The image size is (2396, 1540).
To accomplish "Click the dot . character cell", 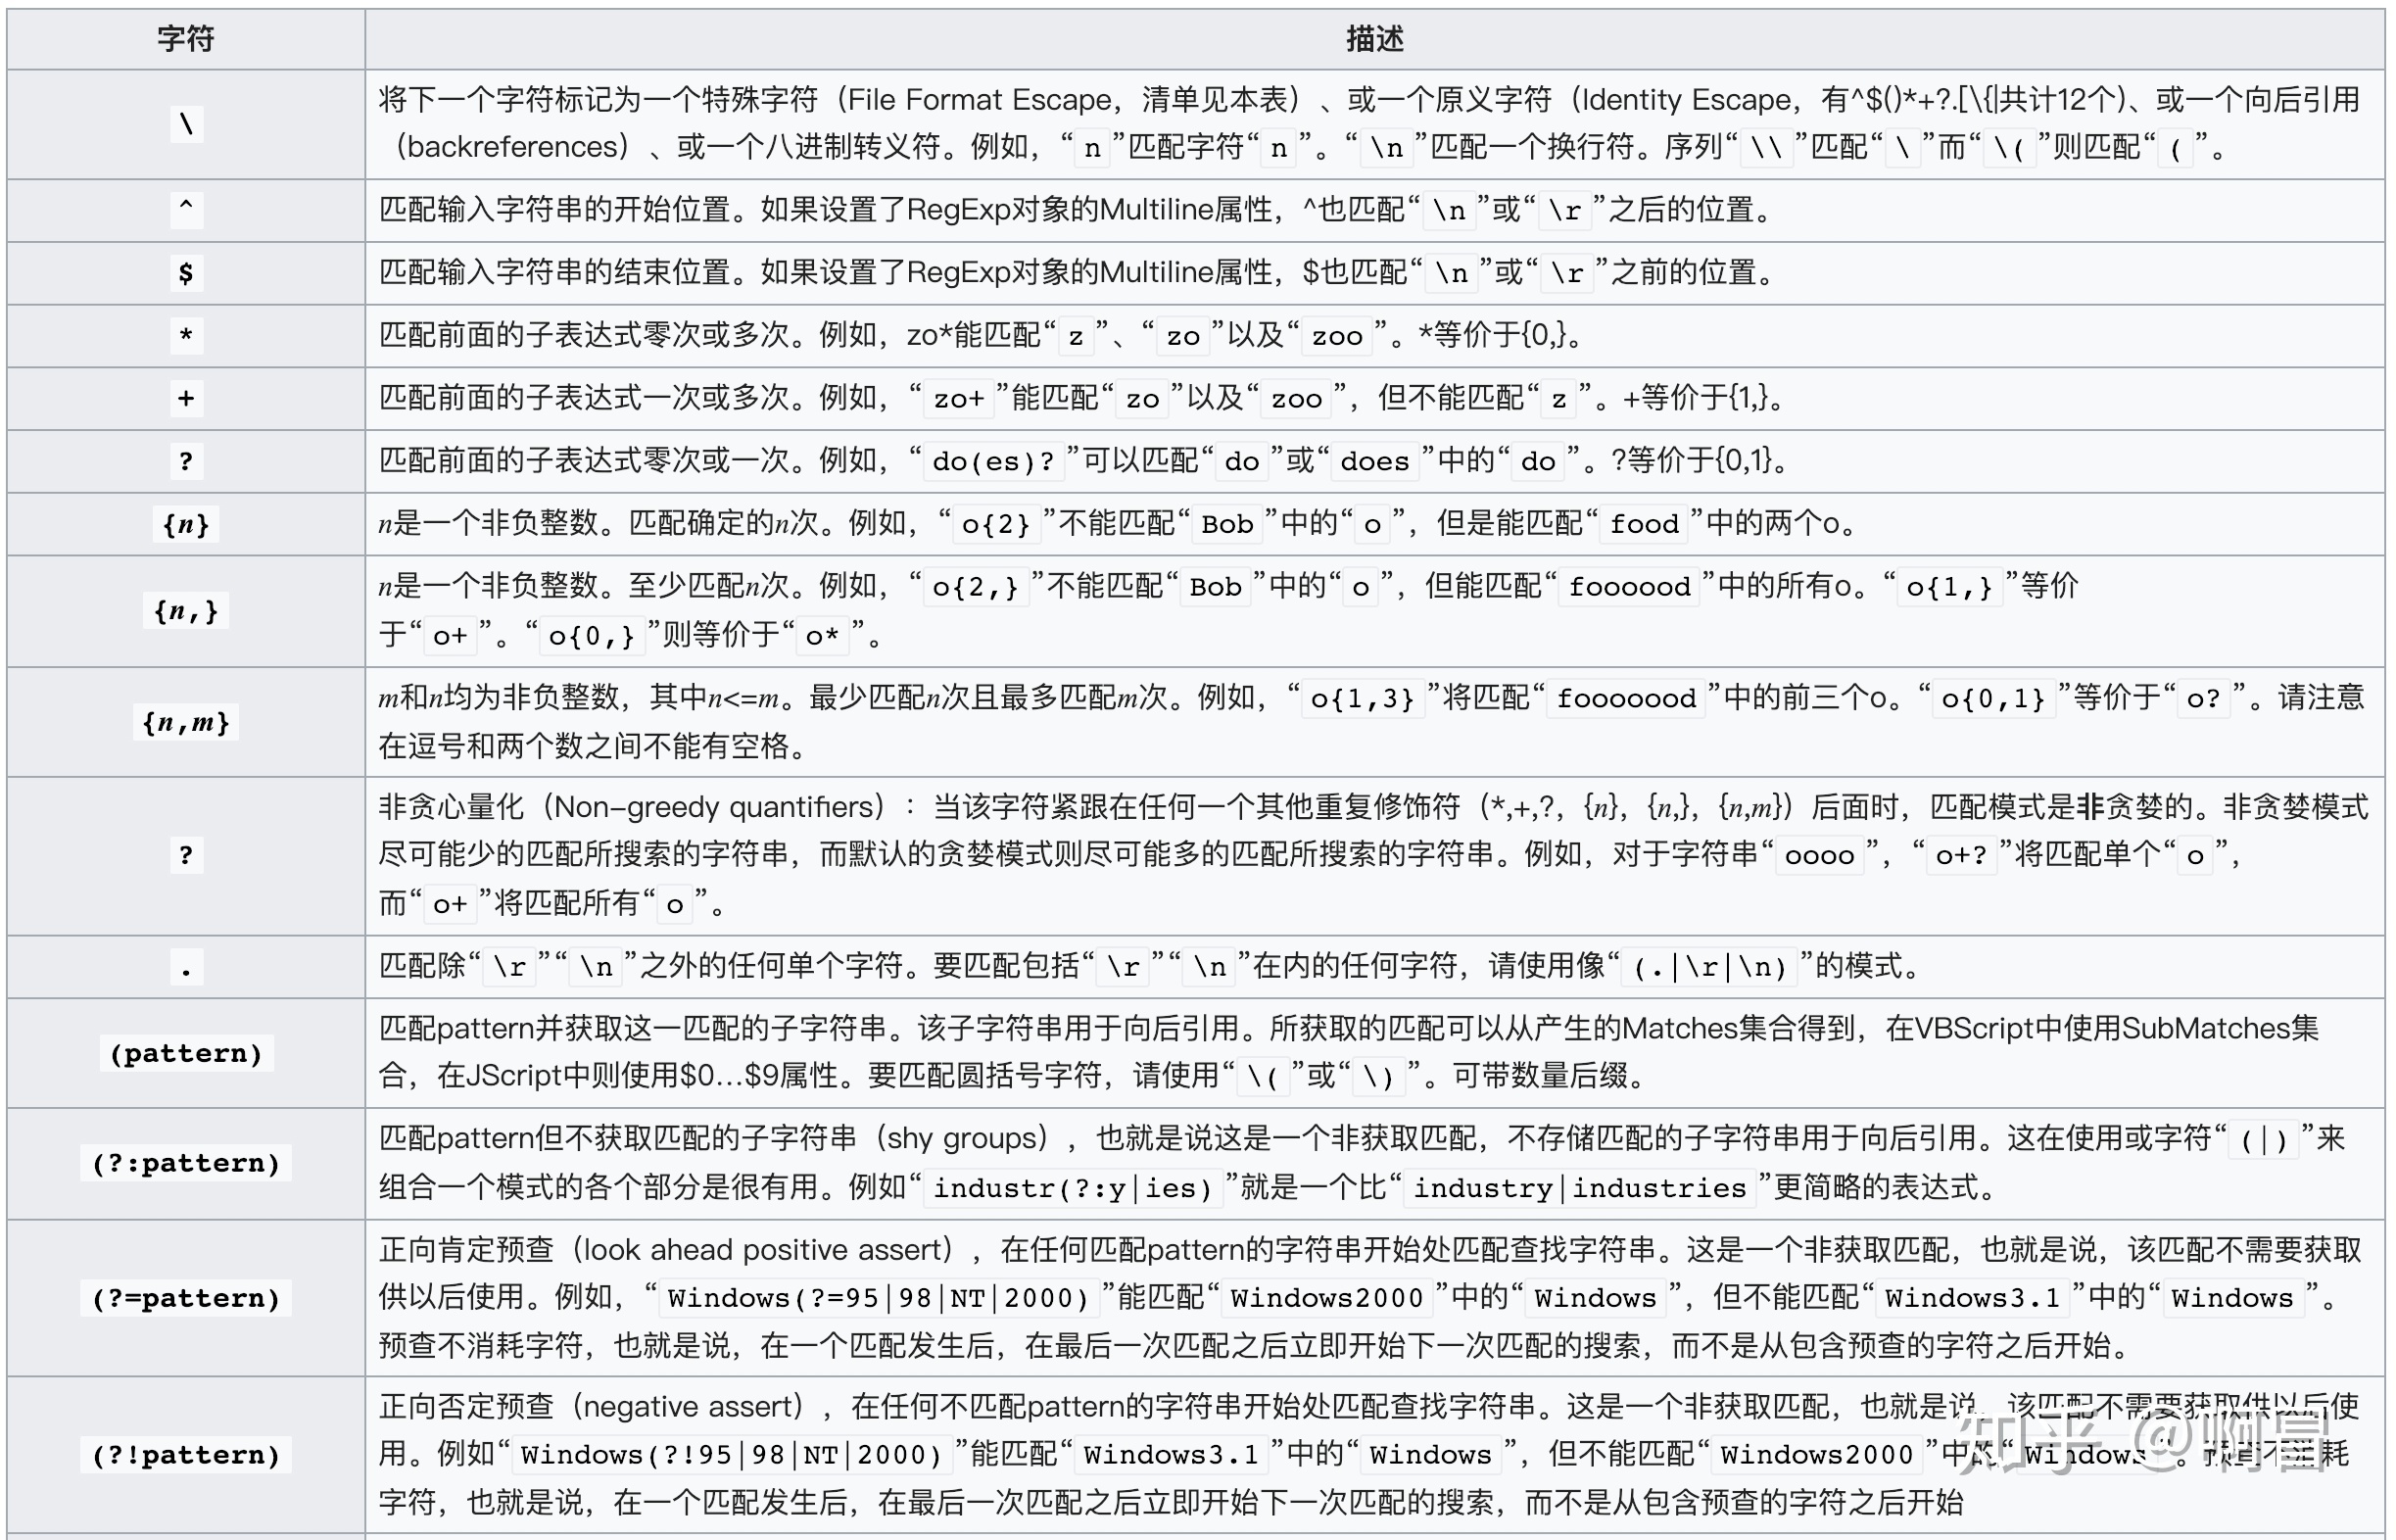I will (x=186, y=967).
